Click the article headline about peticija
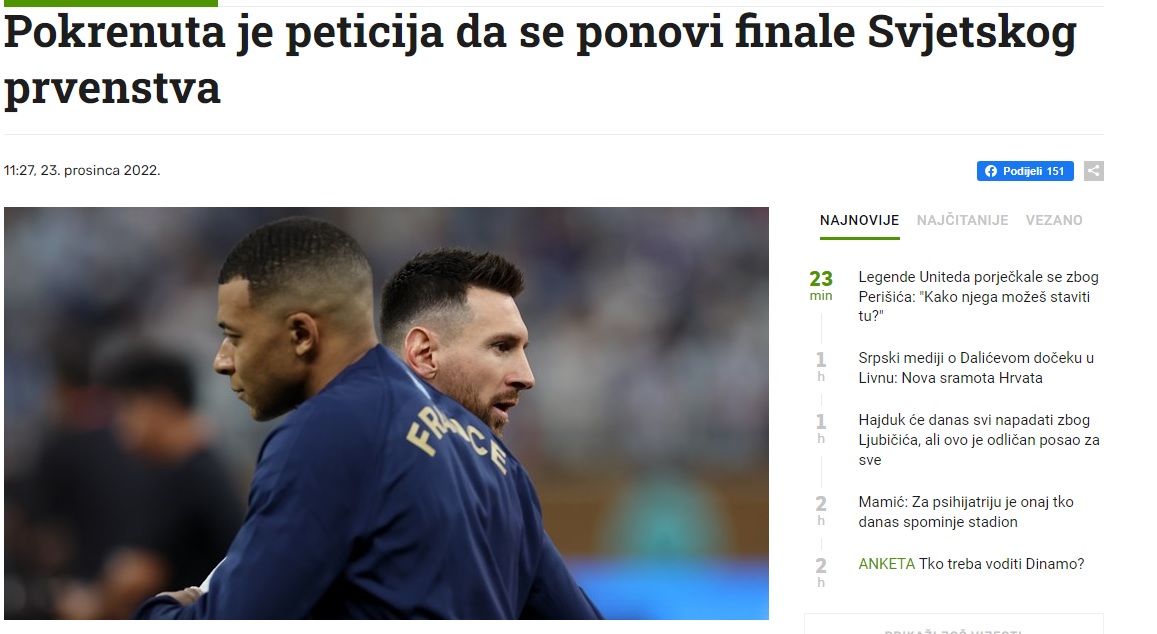This screenshot has width=1157, height=634. (x=540, y=60)
